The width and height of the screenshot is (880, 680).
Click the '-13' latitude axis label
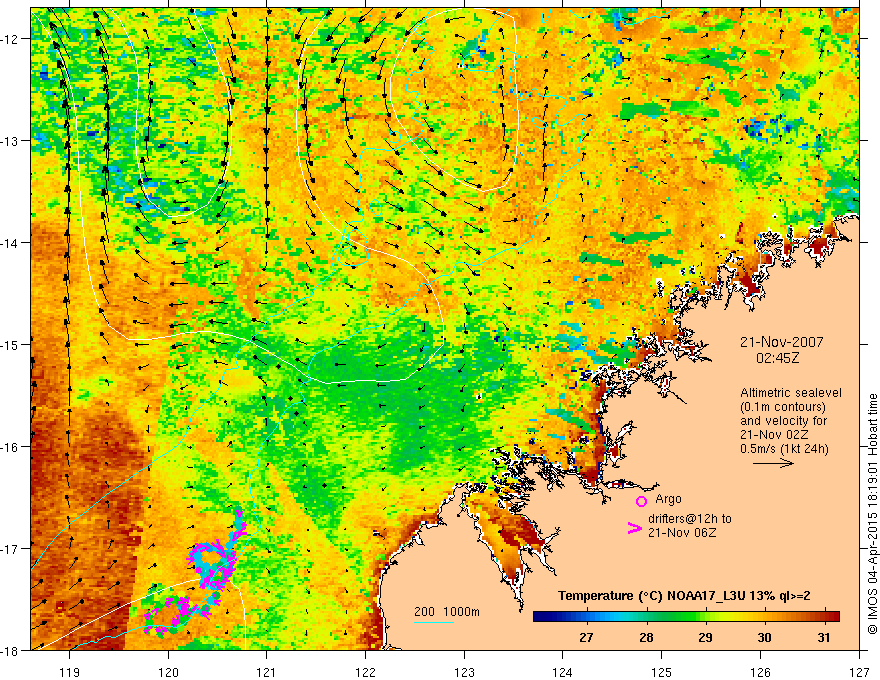(x=11, y=141)
